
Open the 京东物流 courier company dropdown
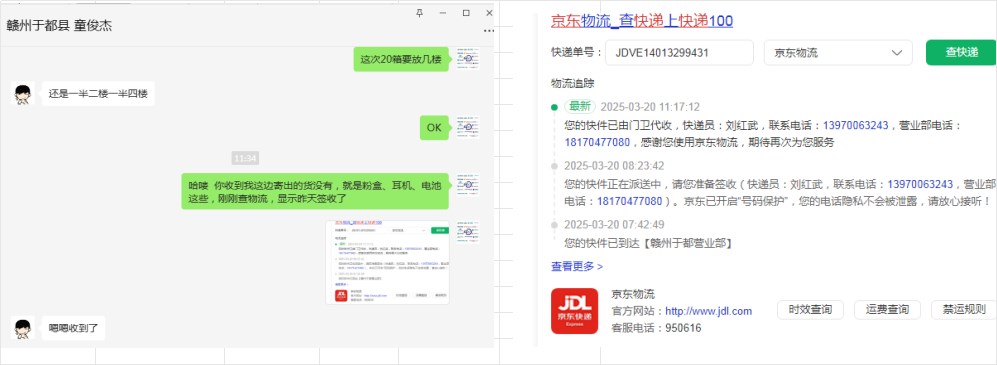point(838,53)
